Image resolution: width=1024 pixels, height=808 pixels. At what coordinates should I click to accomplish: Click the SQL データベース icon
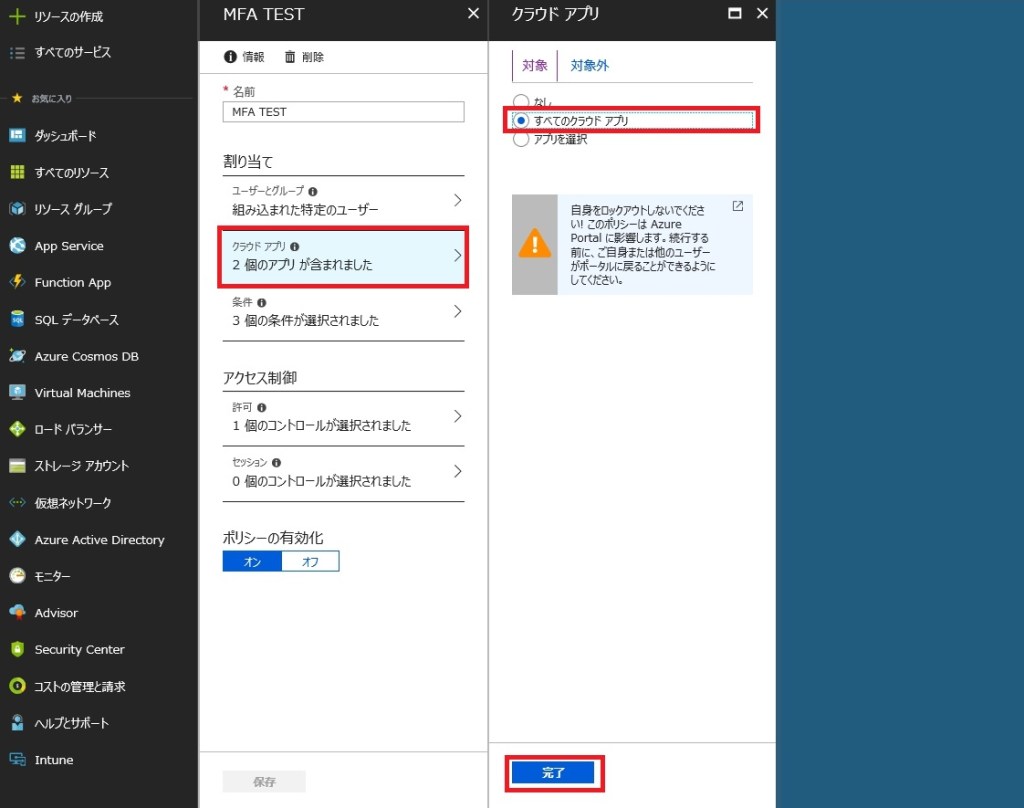click(x=17, y=319)
